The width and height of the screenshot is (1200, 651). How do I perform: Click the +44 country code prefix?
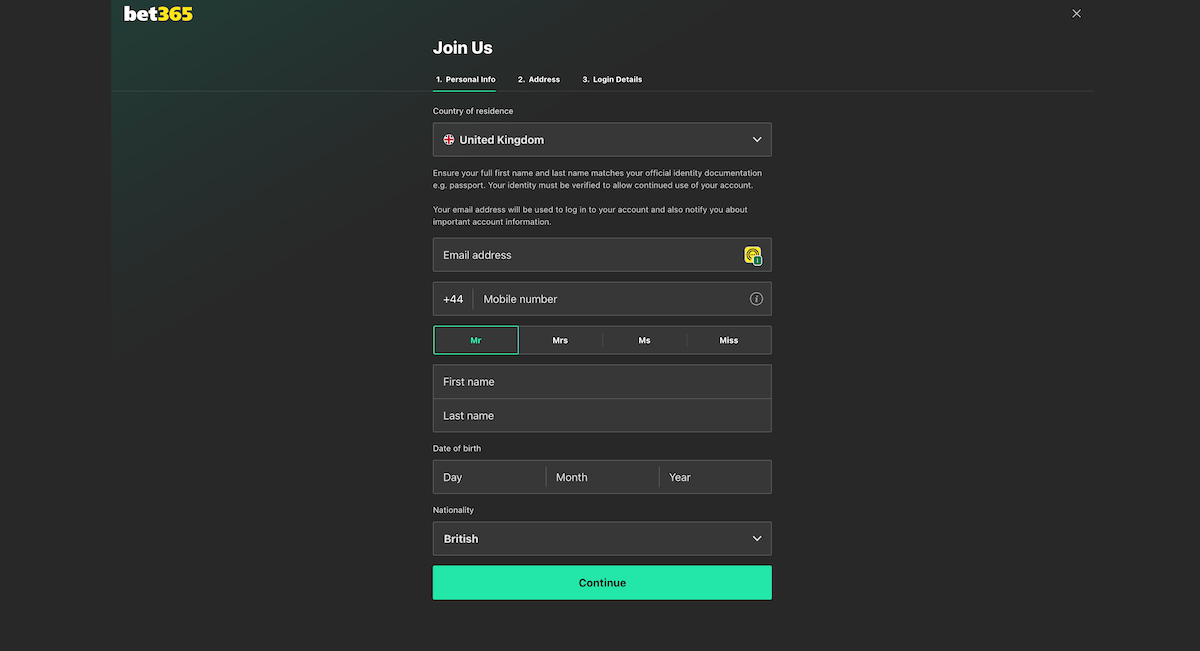pyautogui.click(x=453, y=299)
